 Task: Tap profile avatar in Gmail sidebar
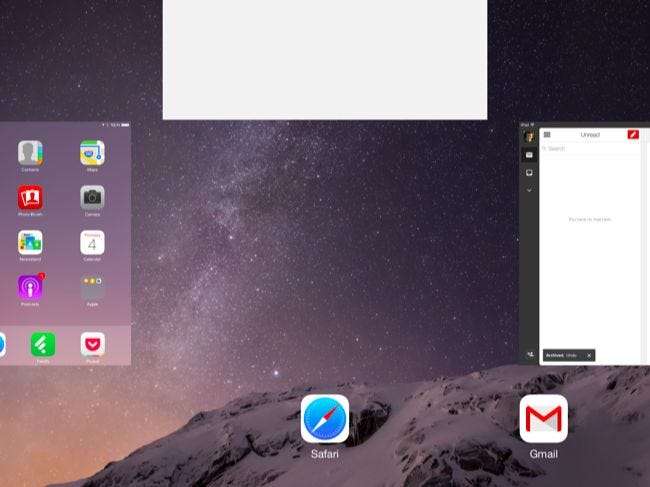(x=529, y=136)
